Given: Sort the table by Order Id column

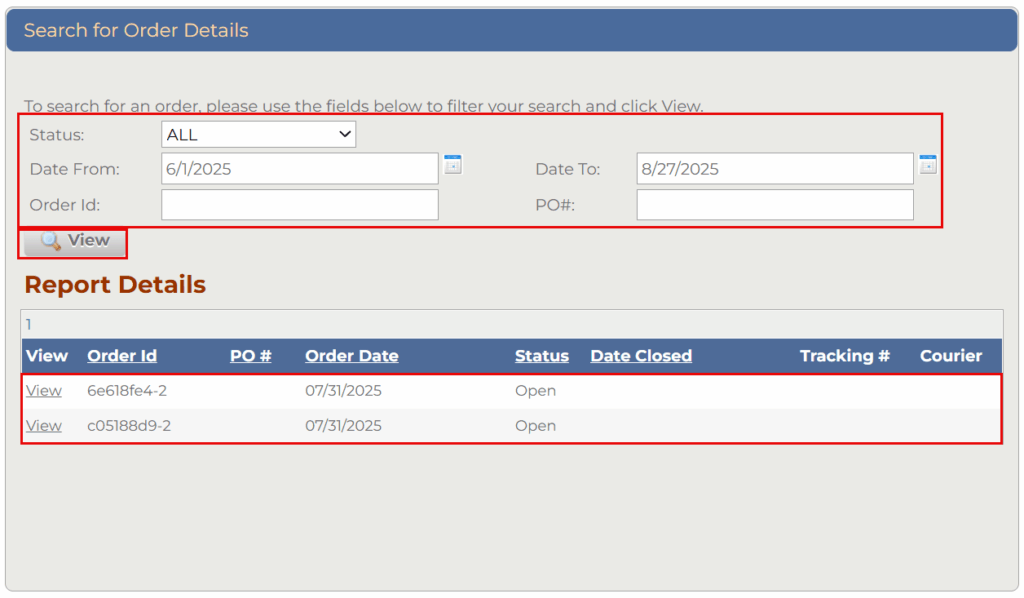Looking at the screenshot, I should [122, 356].
